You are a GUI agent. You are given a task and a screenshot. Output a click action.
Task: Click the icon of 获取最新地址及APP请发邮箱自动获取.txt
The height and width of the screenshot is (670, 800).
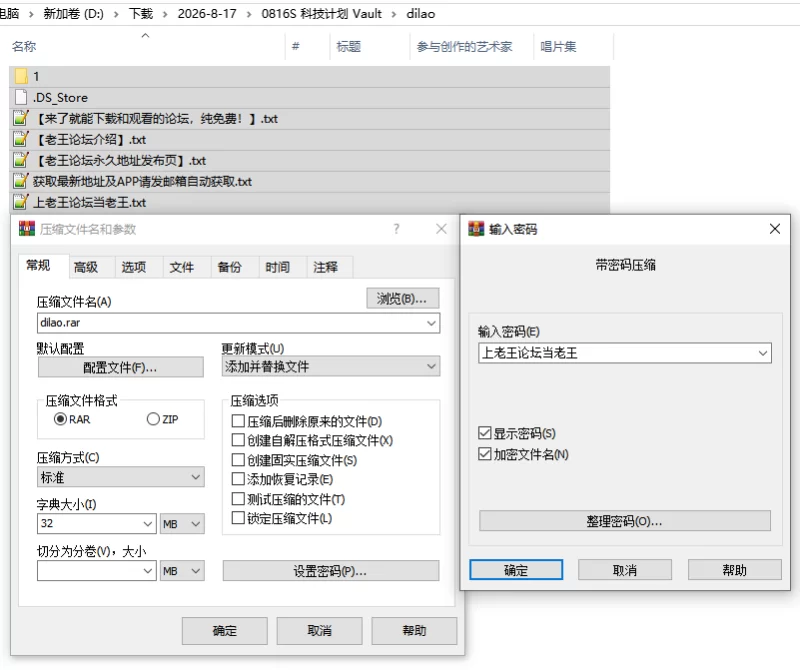point(20,181)
